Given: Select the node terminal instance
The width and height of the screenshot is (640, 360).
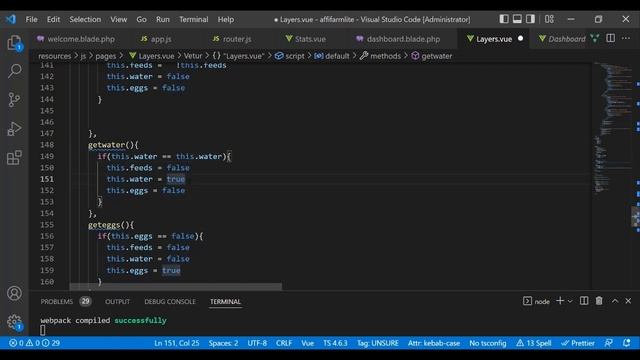Looking at the screenshot, I should [x=536, y=301].
